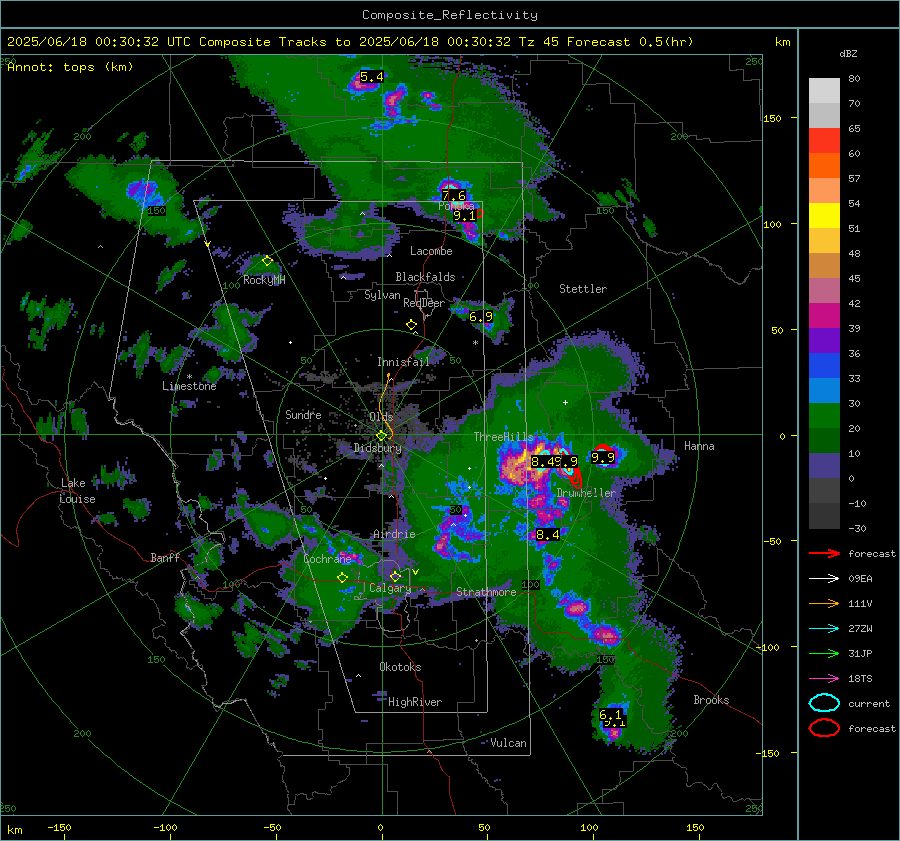
Task: Click the 5.4 storm top label
Action: coord(371,77)
